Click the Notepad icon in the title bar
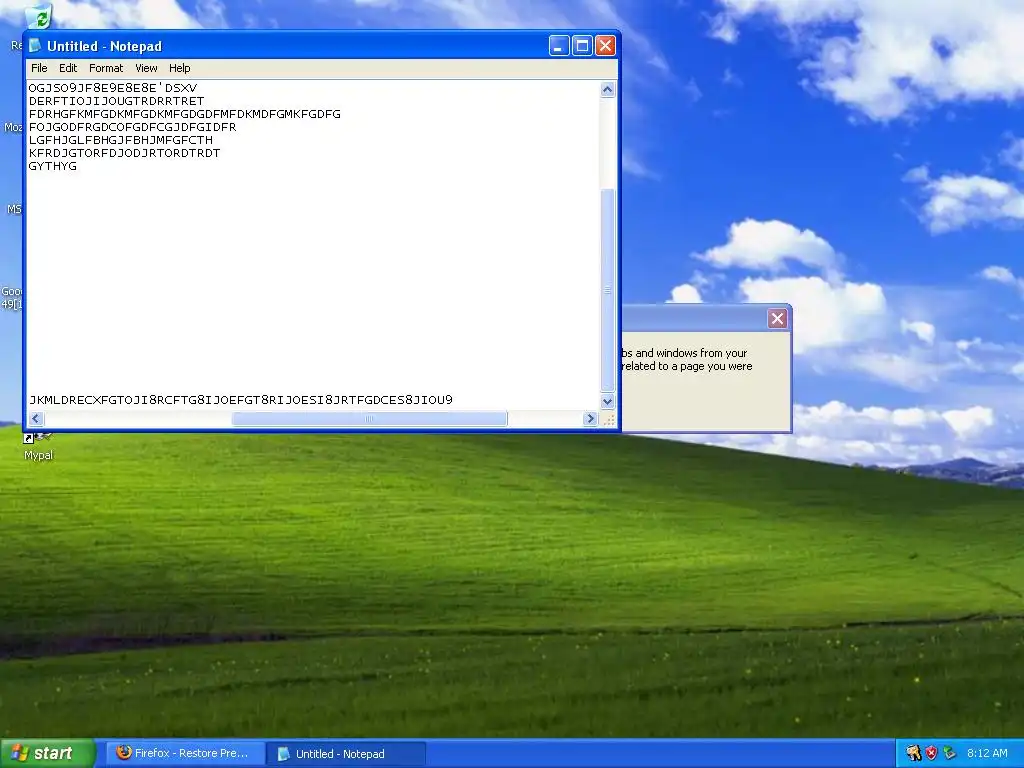This screenshot has height=768, width=1024. tap(35, 46)
